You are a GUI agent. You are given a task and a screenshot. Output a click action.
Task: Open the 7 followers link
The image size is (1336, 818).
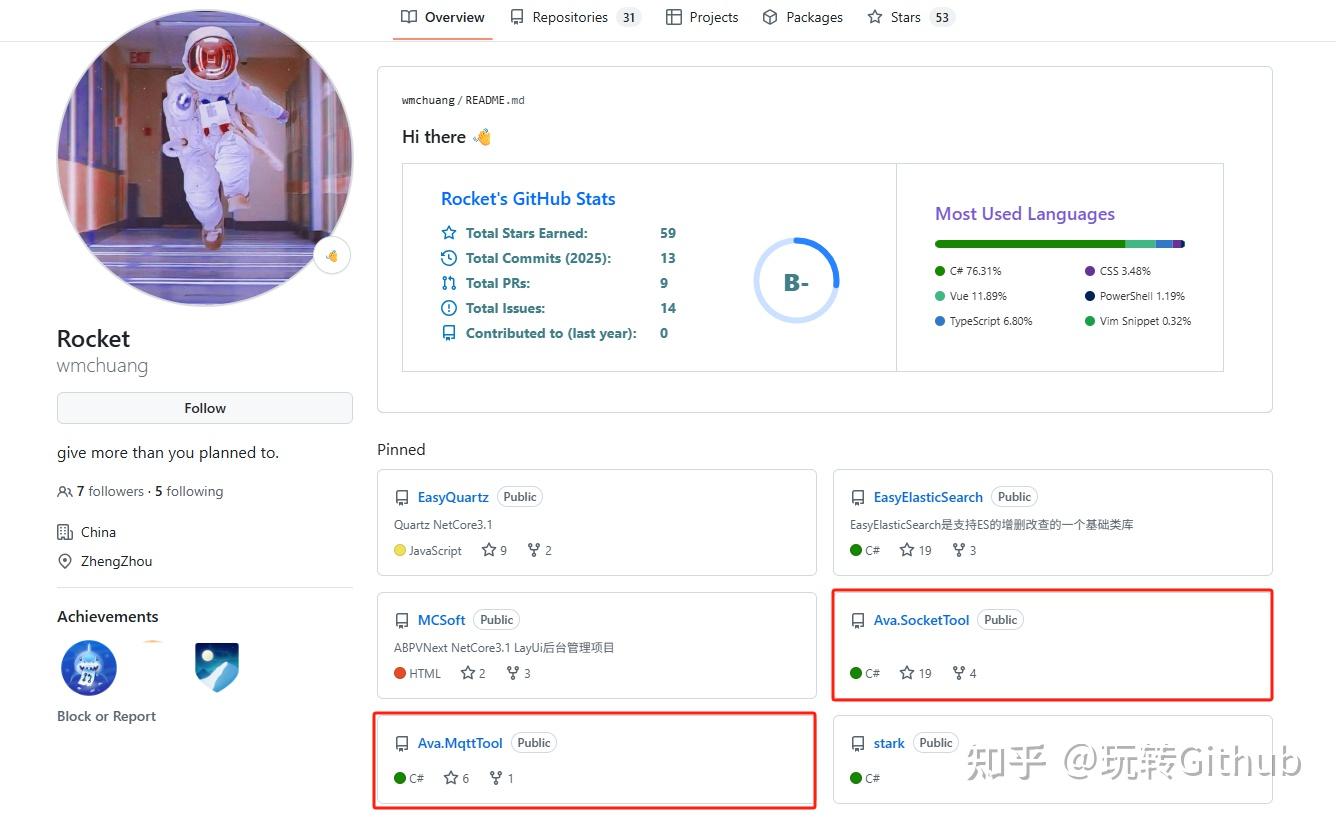(x=110, y=491)
